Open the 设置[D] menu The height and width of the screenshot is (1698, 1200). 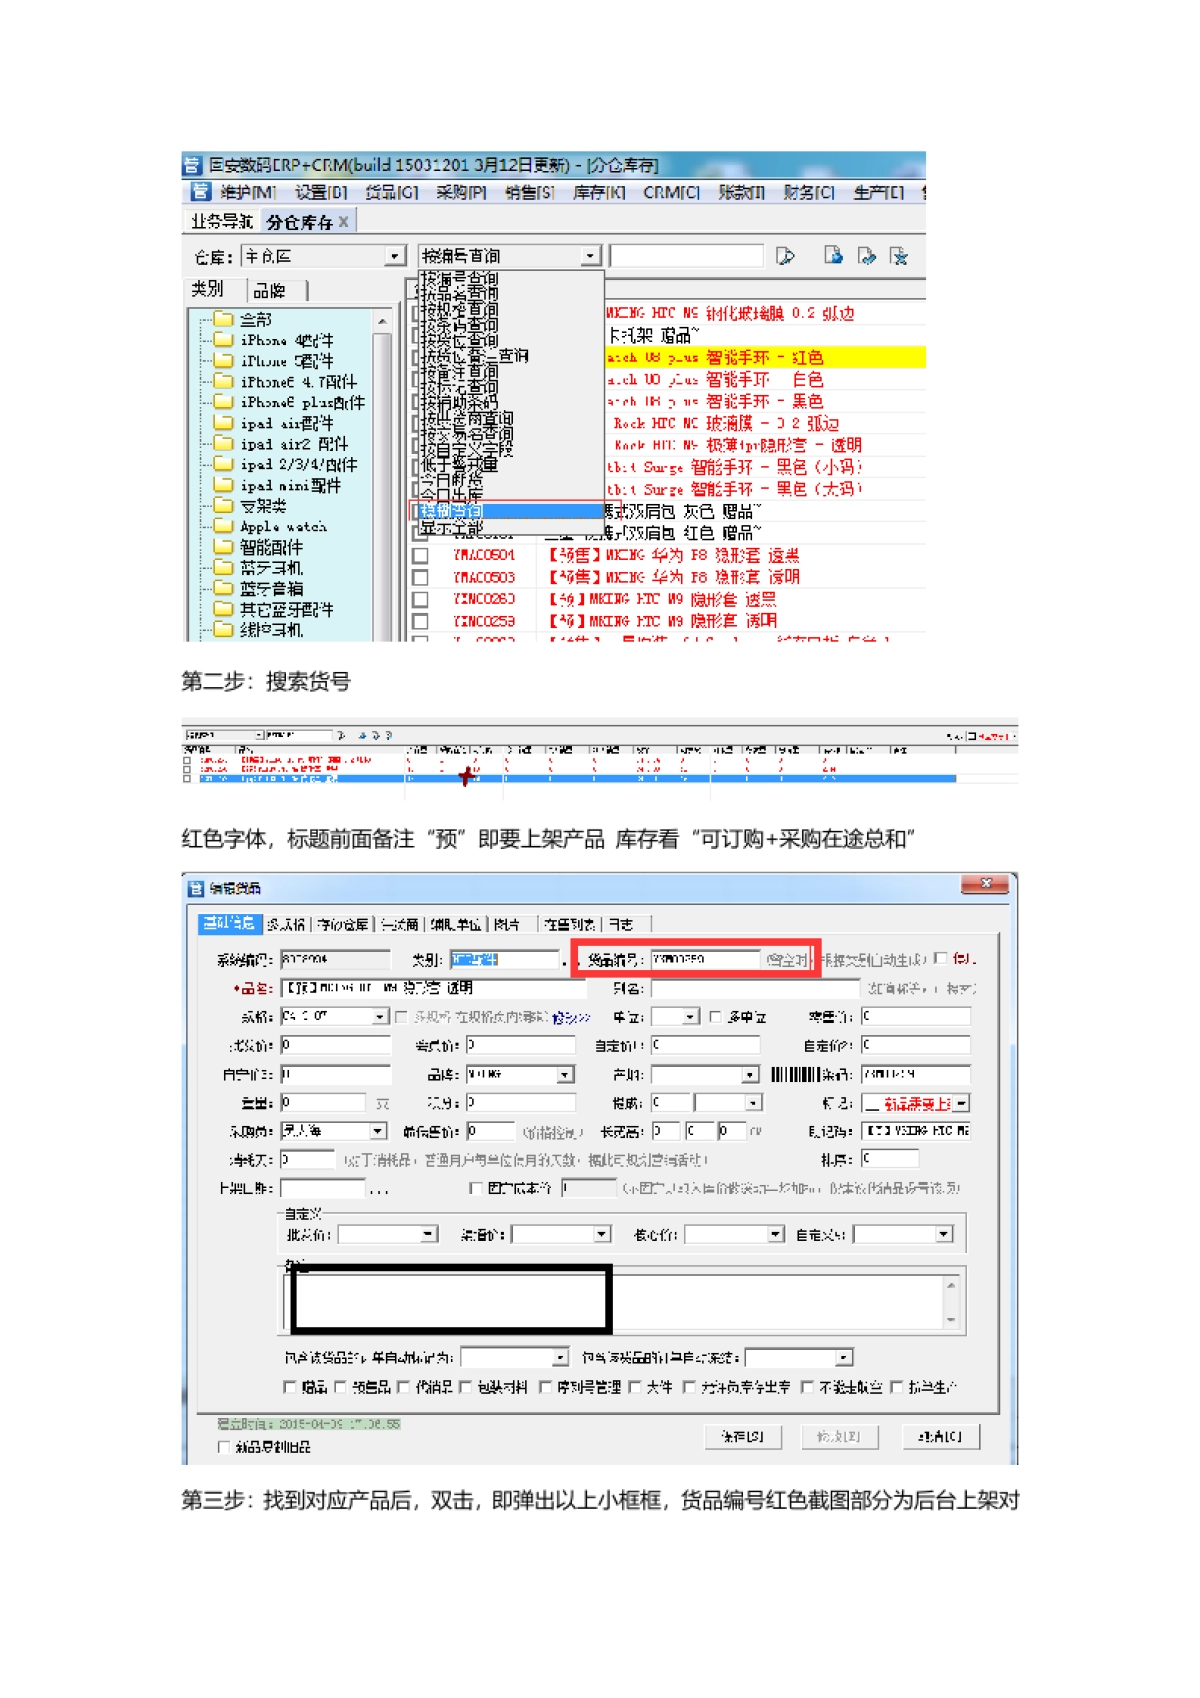click(321, 192)
